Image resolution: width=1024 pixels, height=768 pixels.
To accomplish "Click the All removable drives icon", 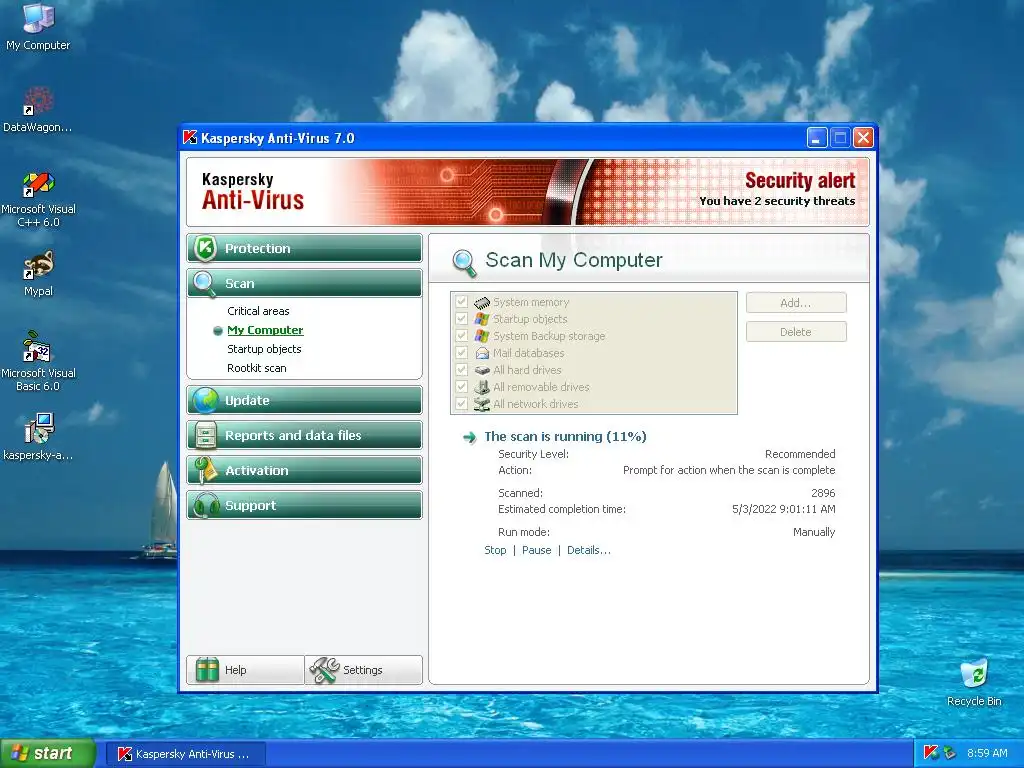I will tap(482, 387).
